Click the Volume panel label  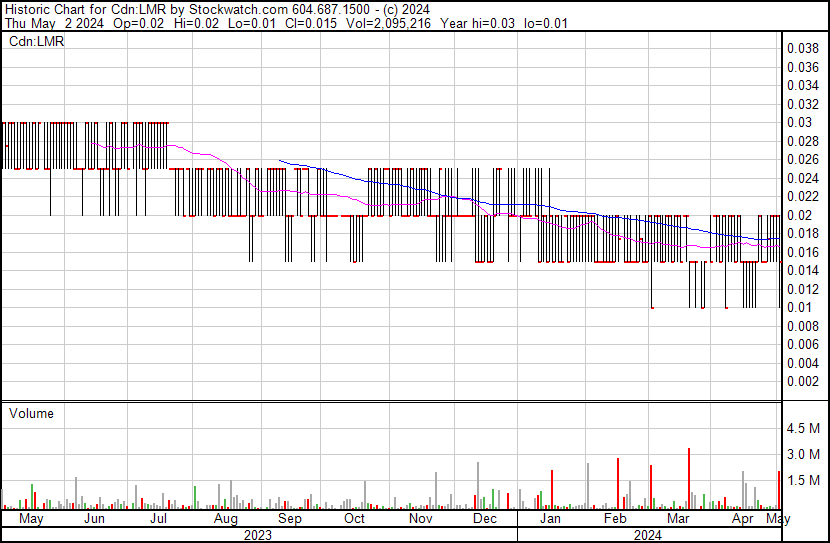[31, 413]
